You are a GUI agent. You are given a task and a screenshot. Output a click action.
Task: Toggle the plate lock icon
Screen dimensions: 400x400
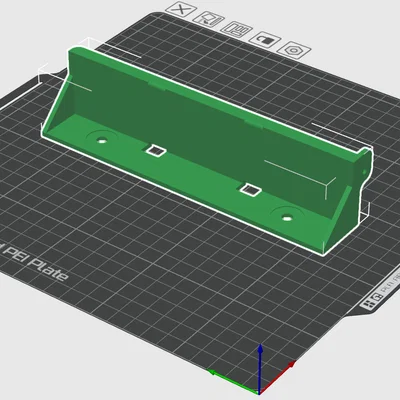coord(266,40)
